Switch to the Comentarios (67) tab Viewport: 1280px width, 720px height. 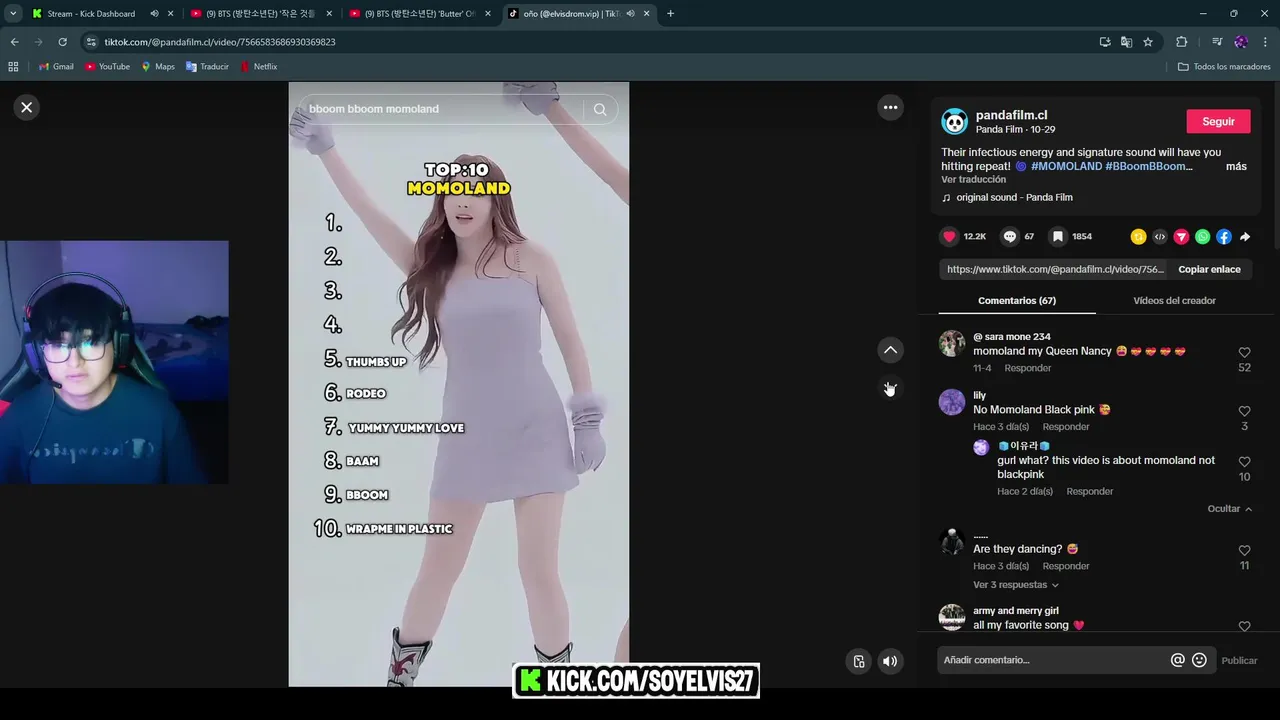point(1017,300)
